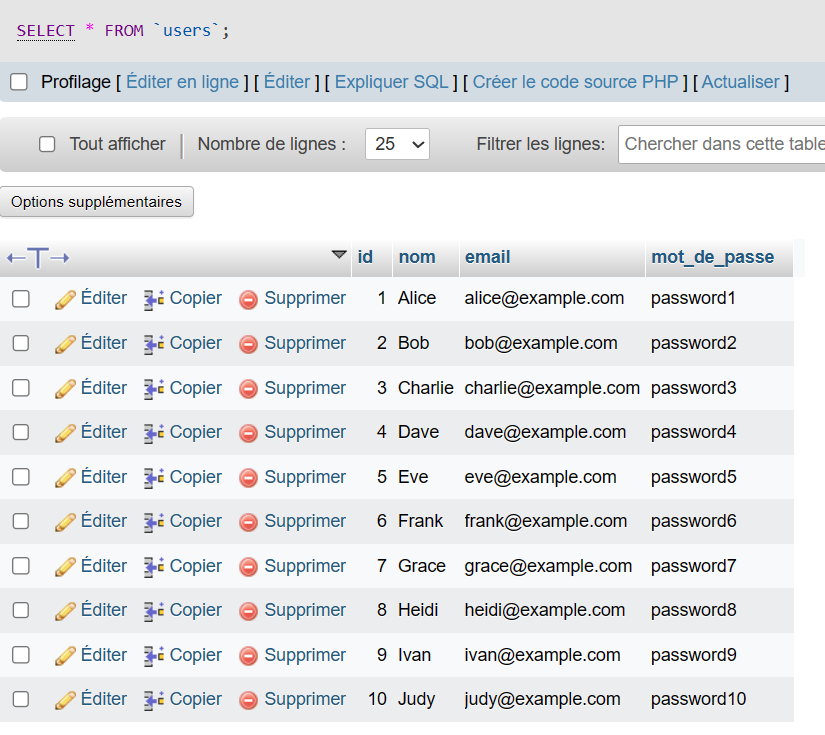Viewport: 825px width, 735px height.
Task: Click the column options dropdown triangle
Action: 339,255
